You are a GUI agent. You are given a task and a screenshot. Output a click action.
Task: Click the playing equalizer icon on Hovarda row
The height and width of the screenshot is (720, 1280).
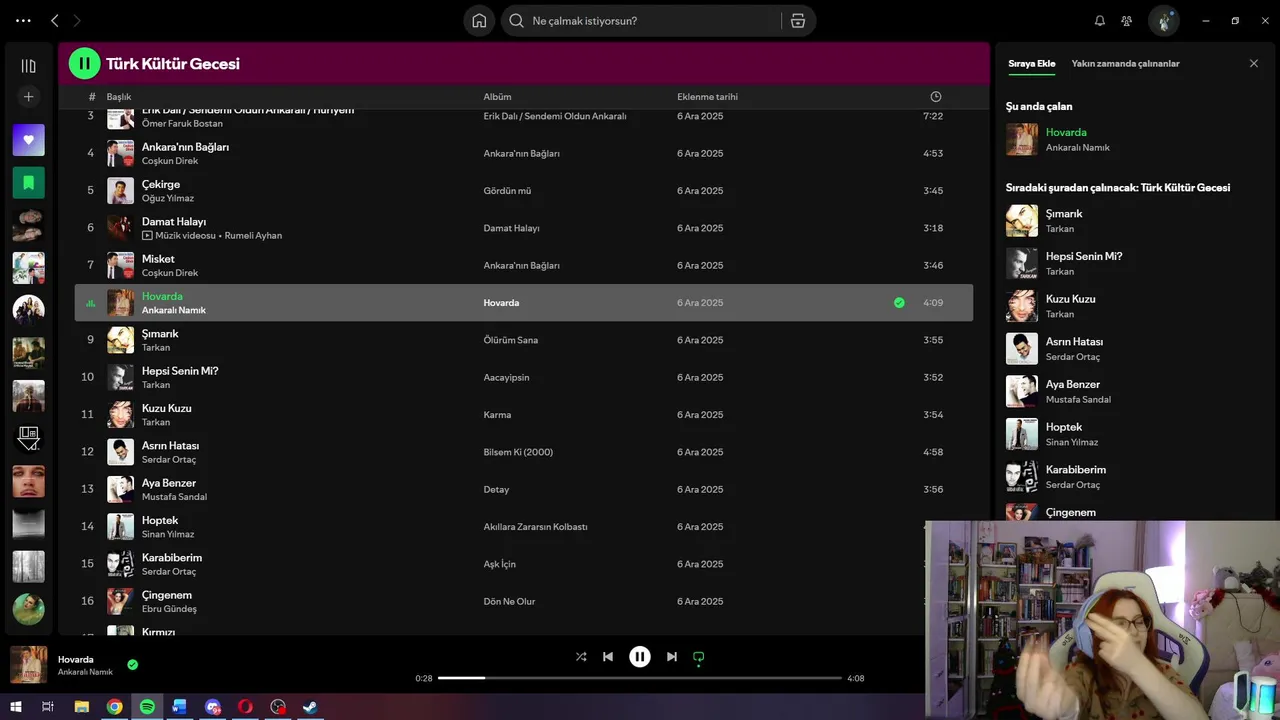(91, 303)
